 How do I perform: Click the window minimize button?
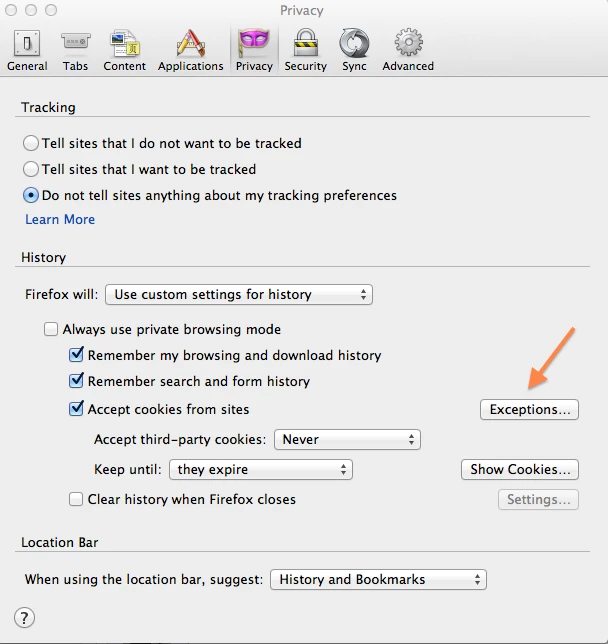(x=31, y=10)
